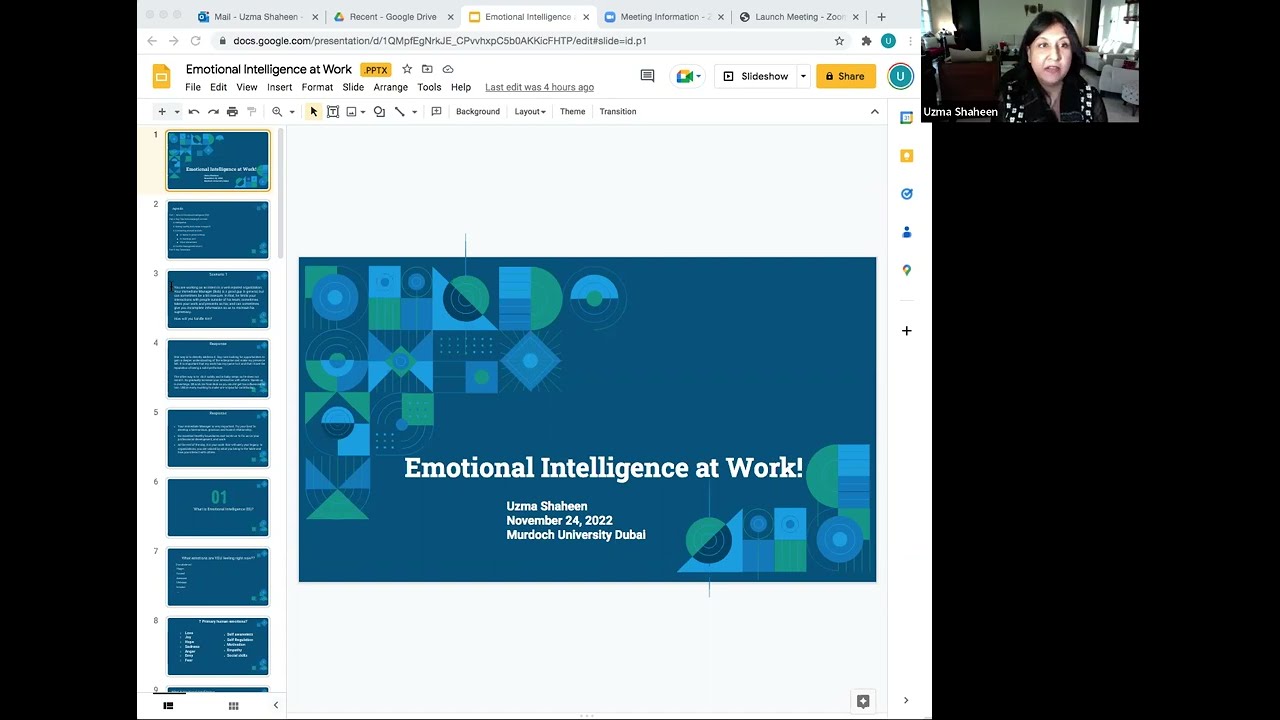Open the Google Meet call dropdown

coord(688,76)
